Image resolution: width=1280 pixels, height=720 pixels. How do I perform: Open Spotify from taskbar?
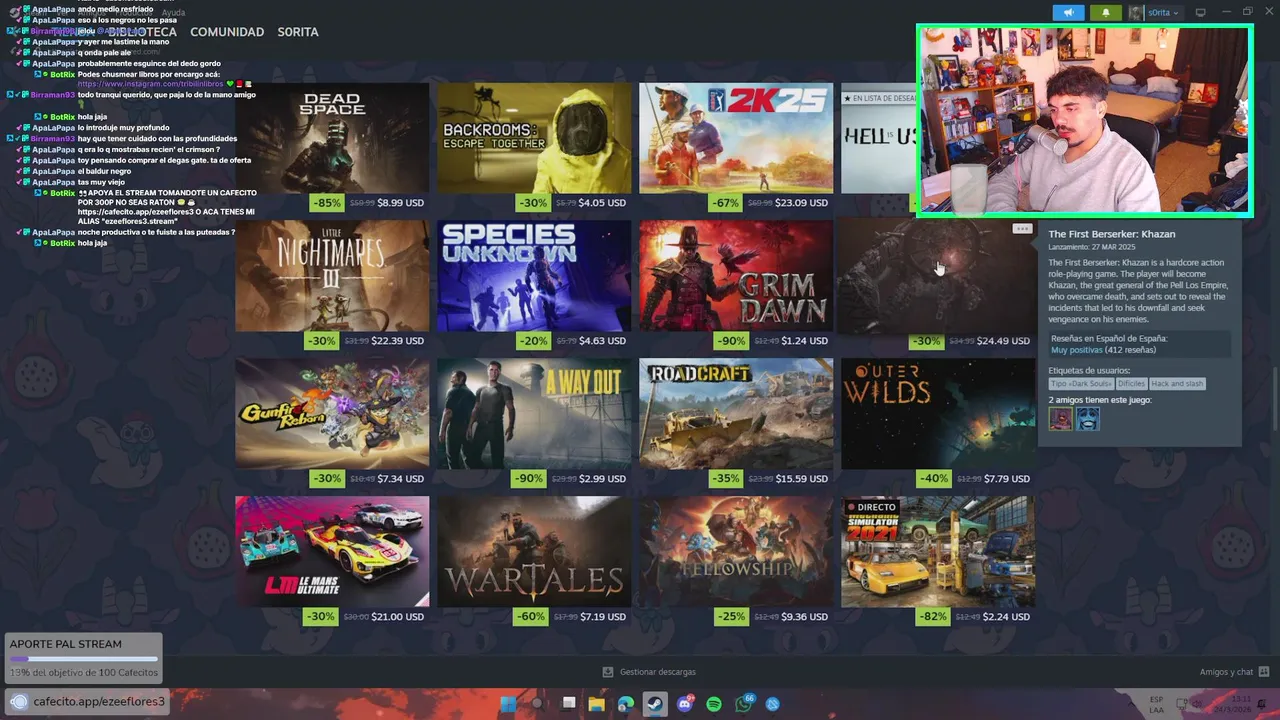714,704
